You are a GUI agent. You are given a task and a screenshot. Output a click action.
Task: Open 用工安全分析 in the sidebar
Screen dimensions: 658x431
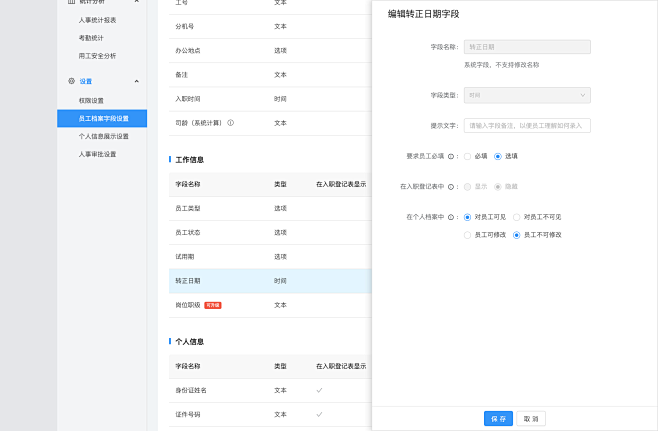coord(97,56)
